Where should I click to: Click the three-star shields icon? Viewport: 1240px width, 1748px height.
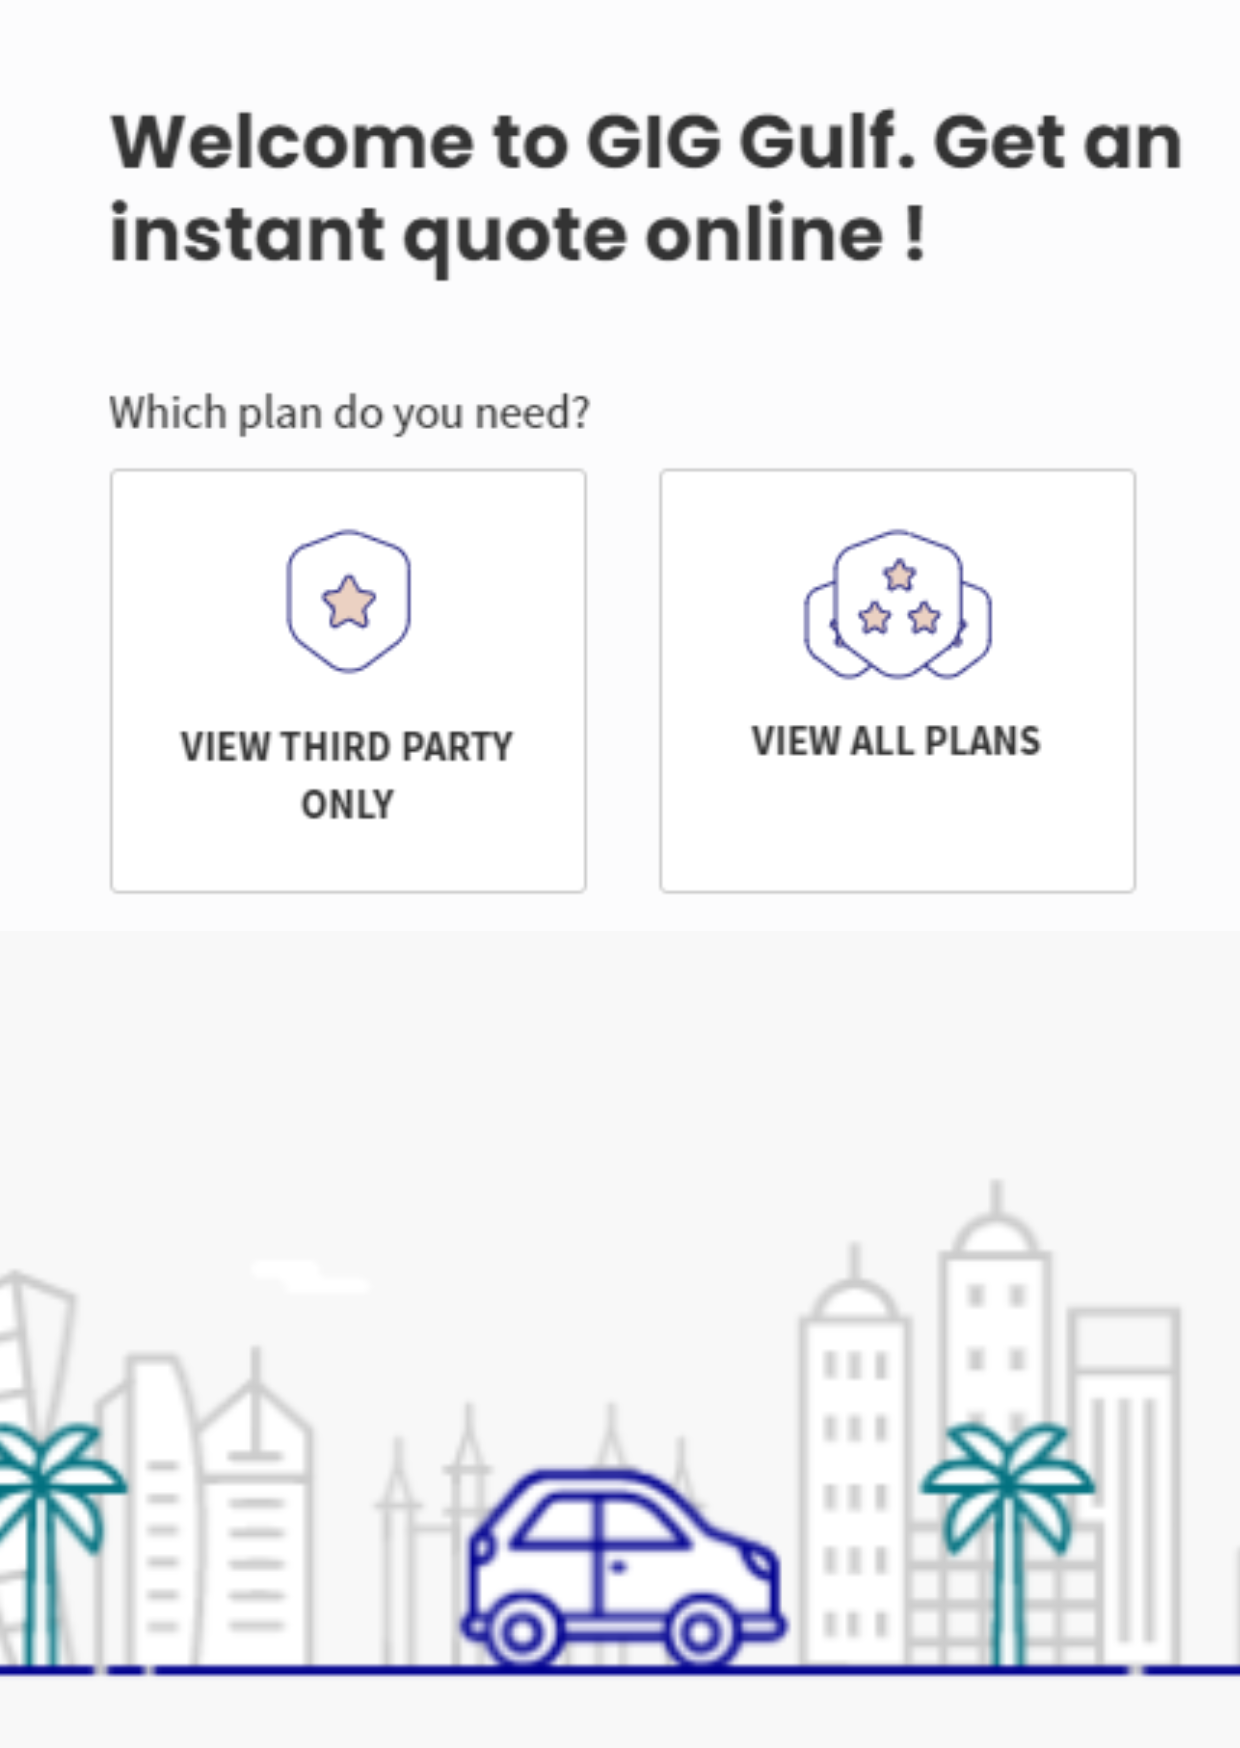(898, 605)
